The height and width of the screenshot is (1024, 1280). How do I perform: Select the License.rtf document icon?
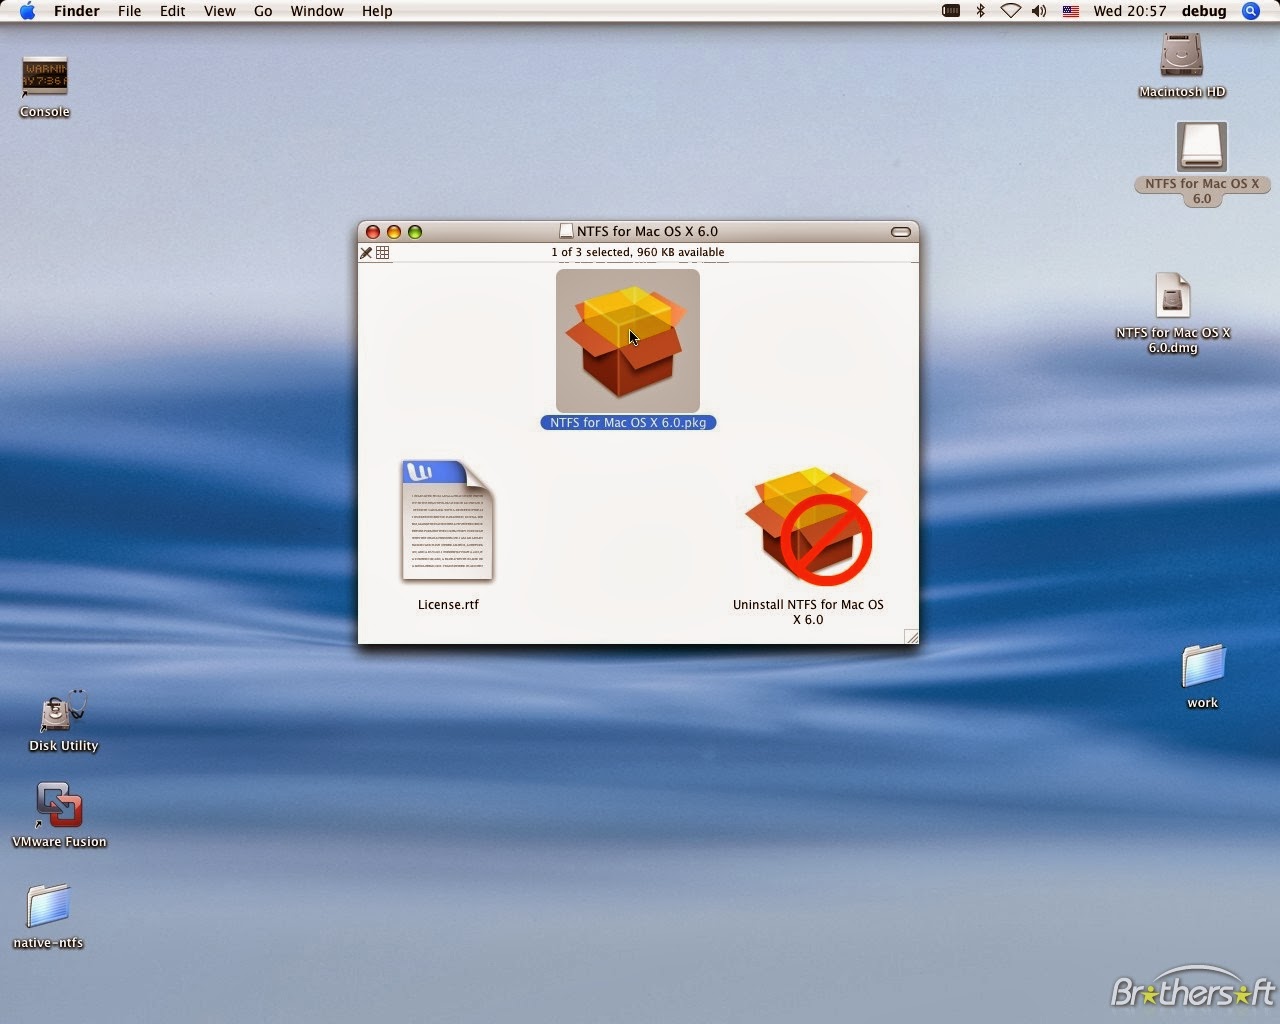pos(448,521)
